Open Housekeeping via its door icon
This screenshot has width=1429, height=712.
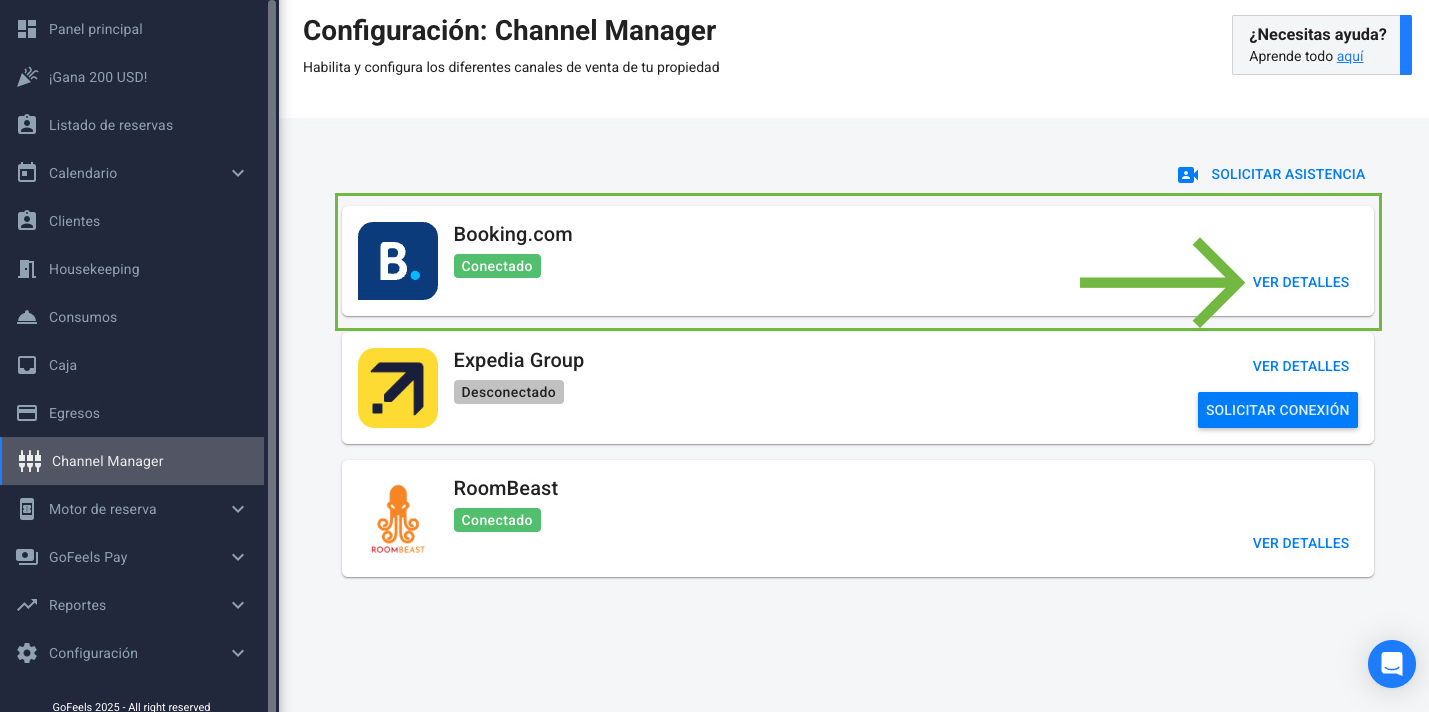[28, 269]
